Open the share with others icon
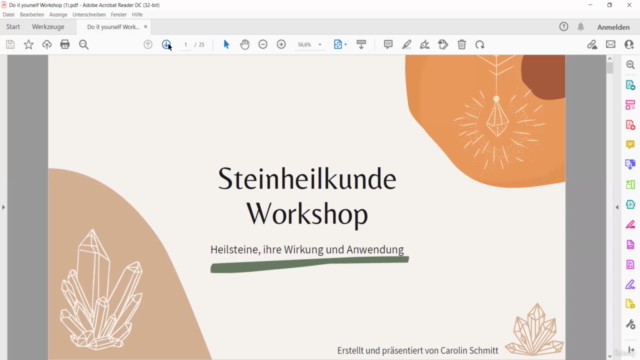640x360 pixels. (x=629, y=44)
